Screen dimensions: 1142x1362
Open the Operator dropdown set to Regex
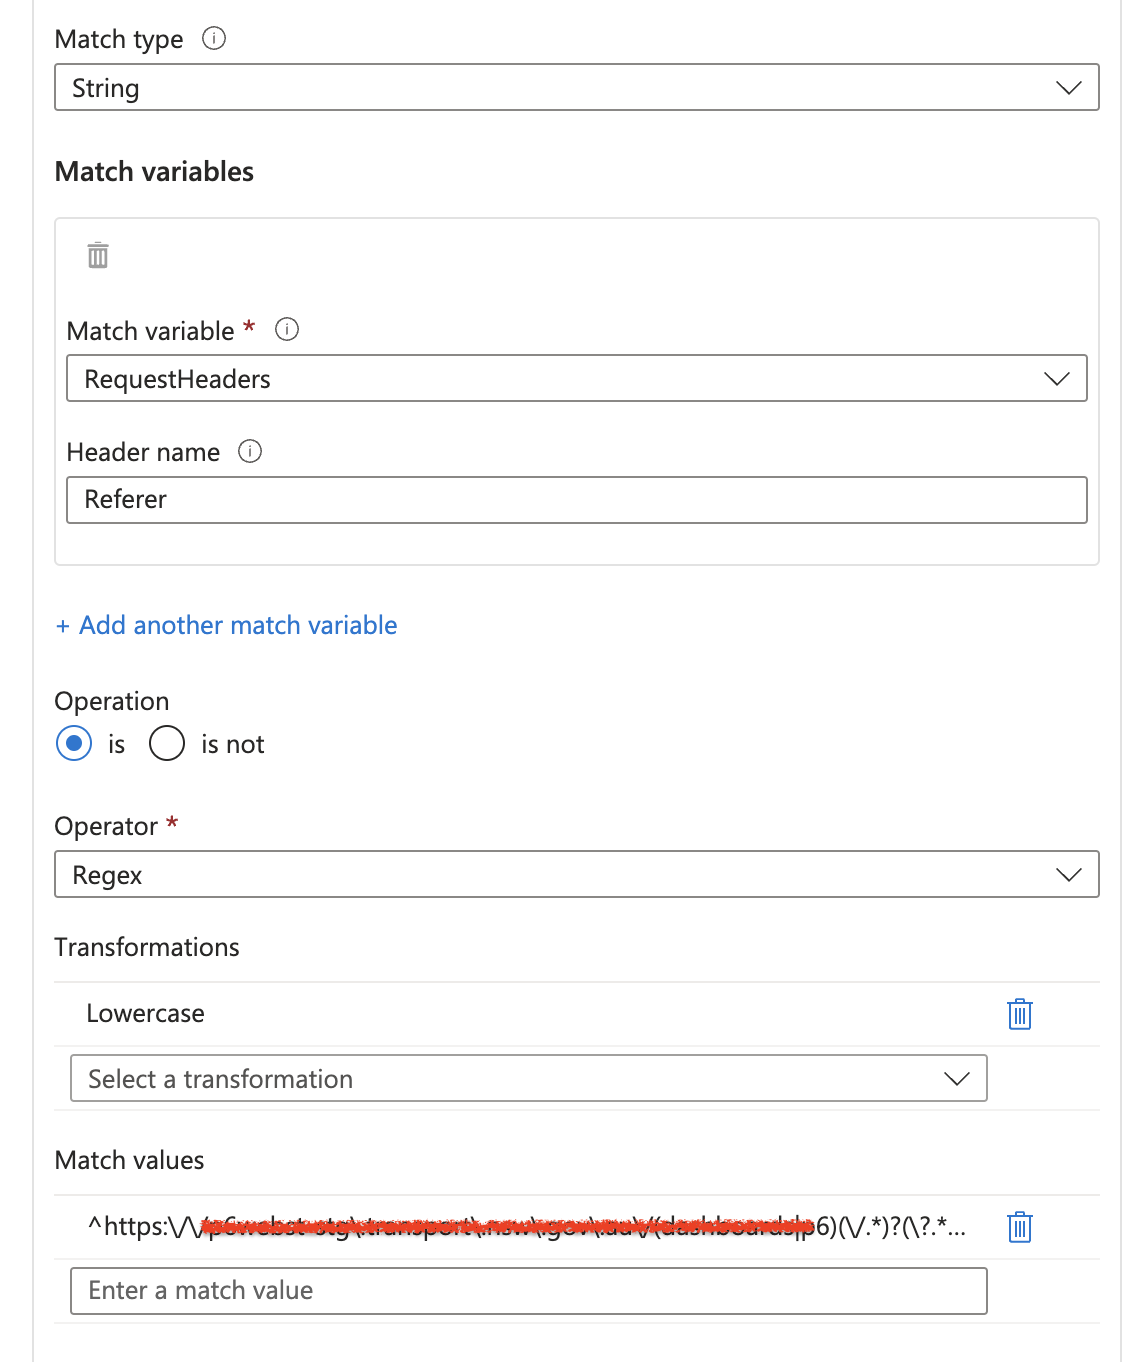pyautogui.click(x=576, y=875)
